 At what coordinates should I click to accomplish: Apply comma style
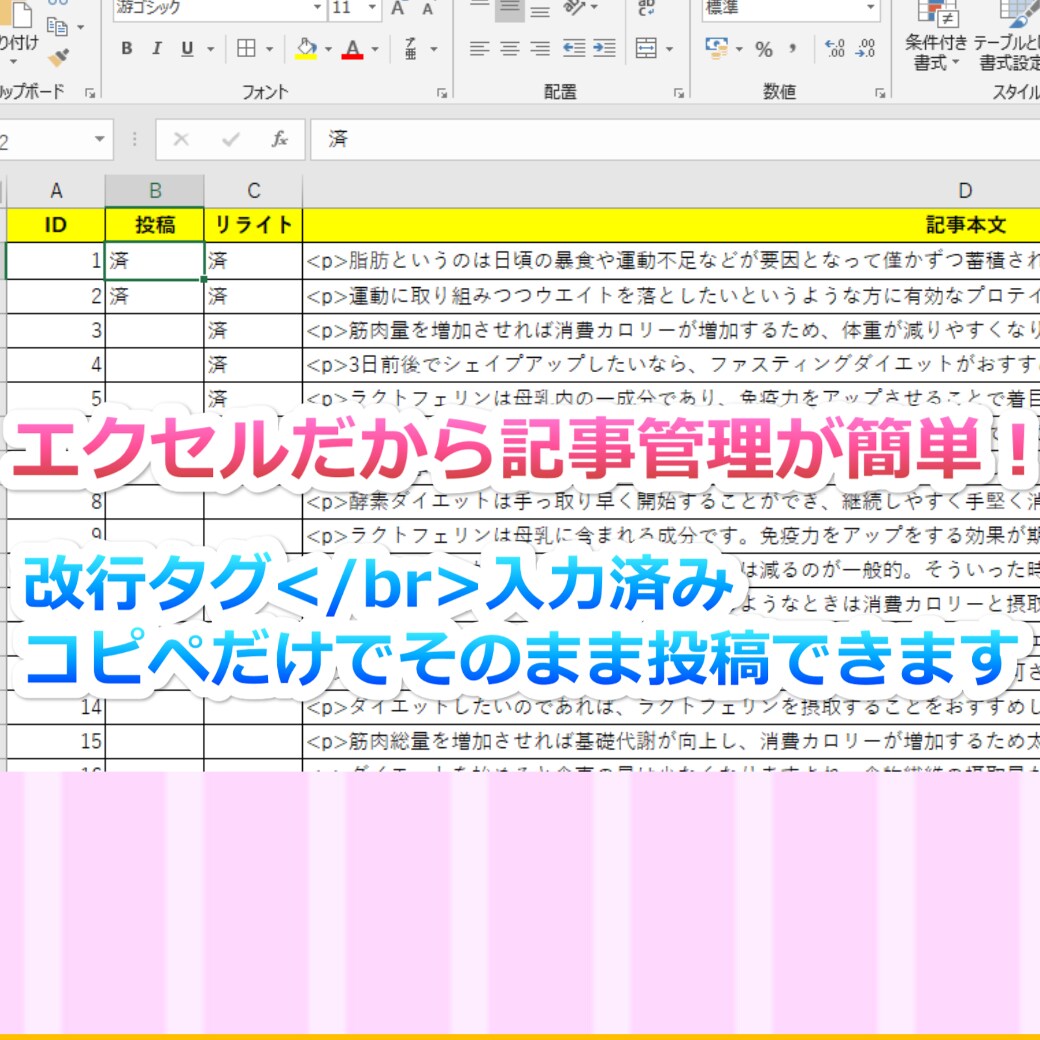tap(793, 48)
